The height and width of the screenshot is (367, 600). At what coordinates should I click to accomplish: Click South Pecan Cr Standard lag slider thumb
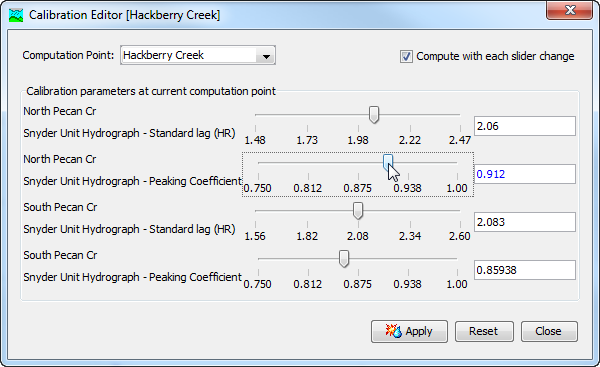click(358, 211)
